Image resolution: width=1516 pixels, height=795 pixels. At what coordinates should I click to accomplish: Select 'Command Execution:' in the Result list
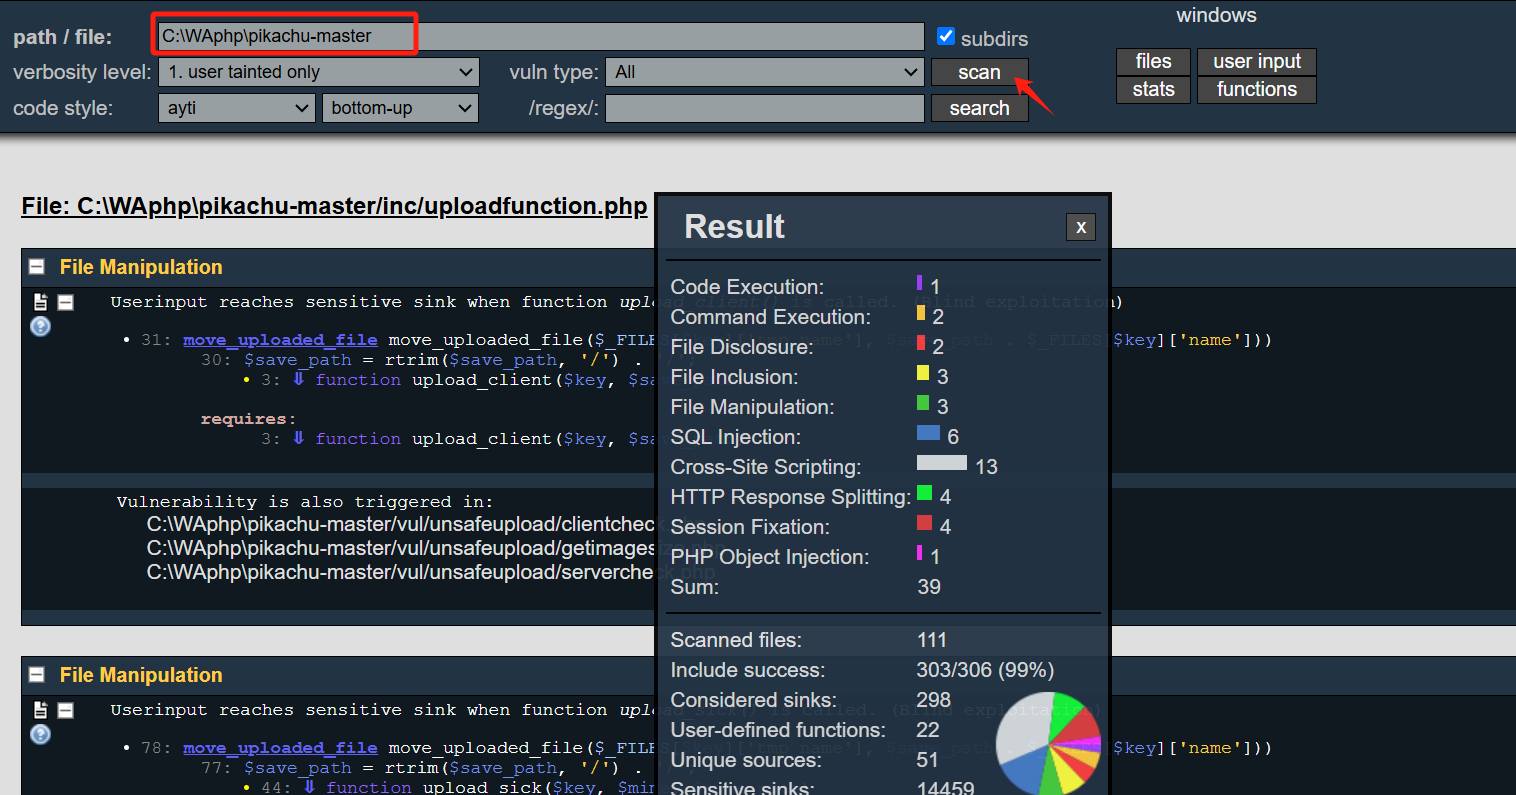pyautogui.click(x=771, y=317)
